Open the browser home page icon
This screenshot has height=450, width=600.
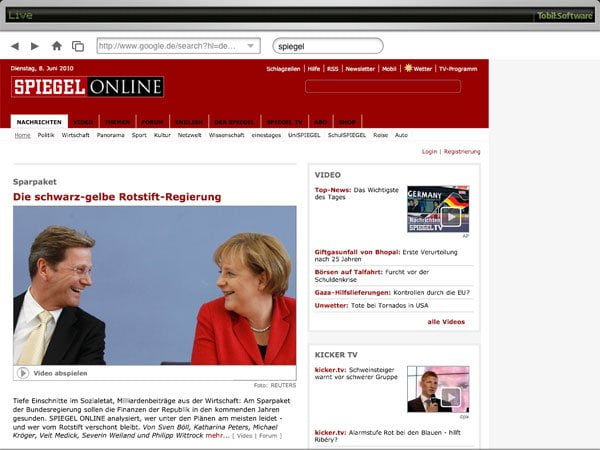click(57, 46)
